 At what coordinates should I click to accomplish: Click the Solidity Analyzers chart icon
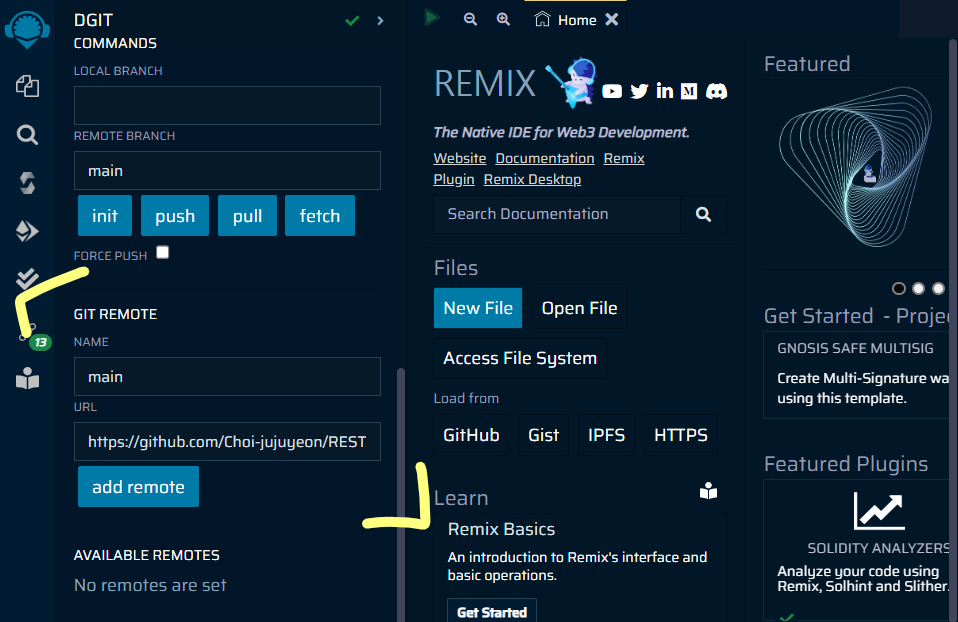click(879, 511)
